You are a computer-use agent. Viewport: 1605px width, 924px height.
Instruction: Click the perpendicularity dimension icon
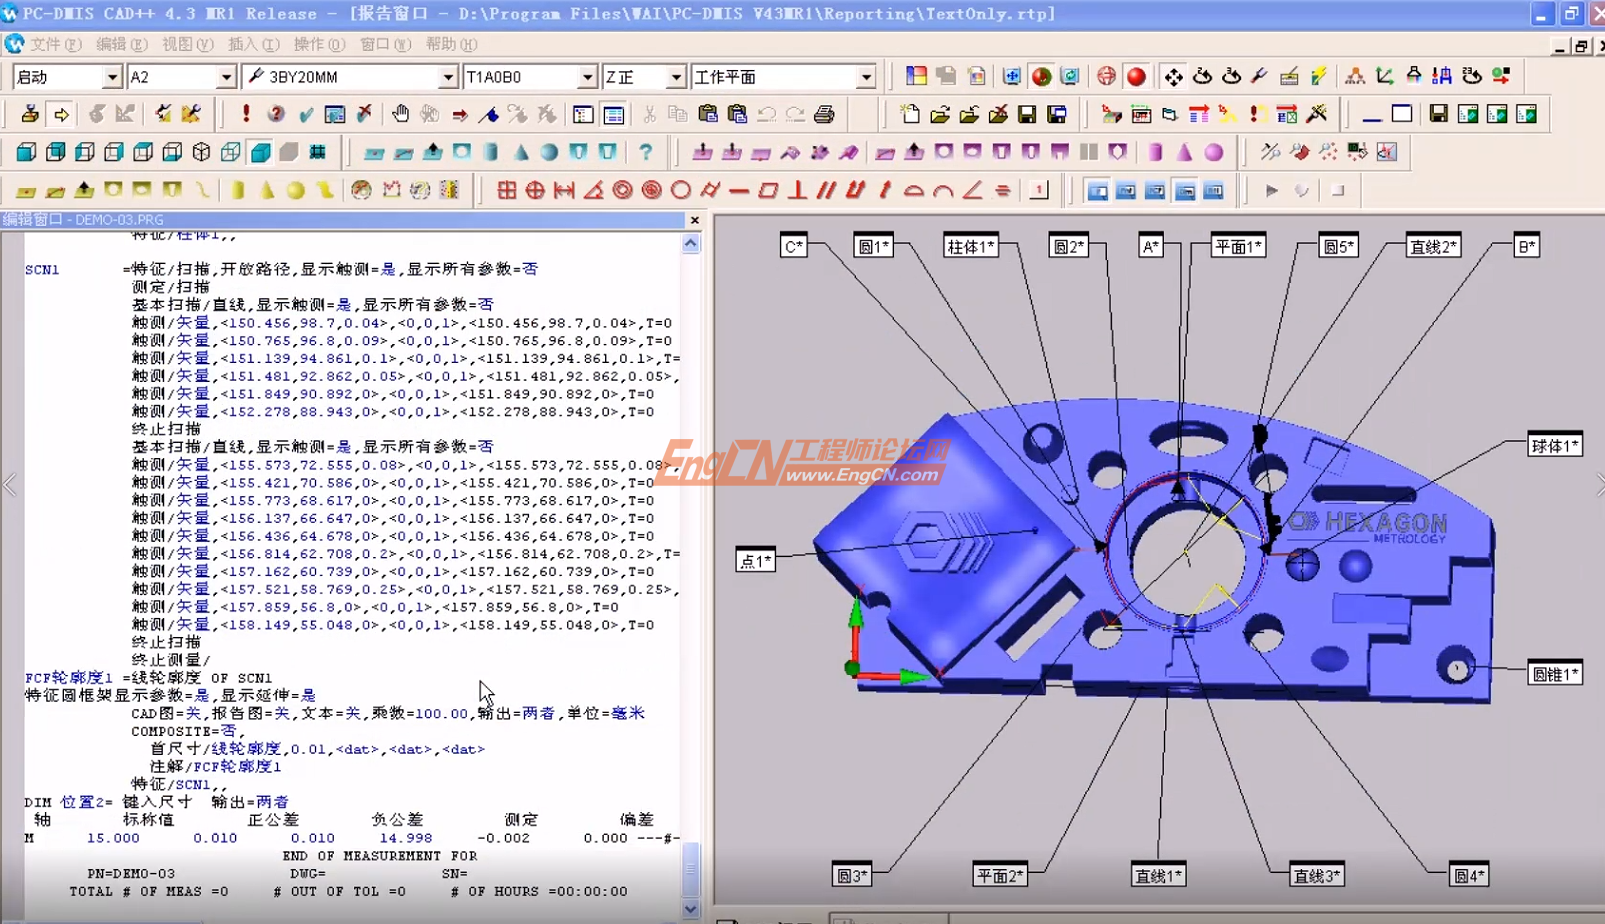point(797,190)
